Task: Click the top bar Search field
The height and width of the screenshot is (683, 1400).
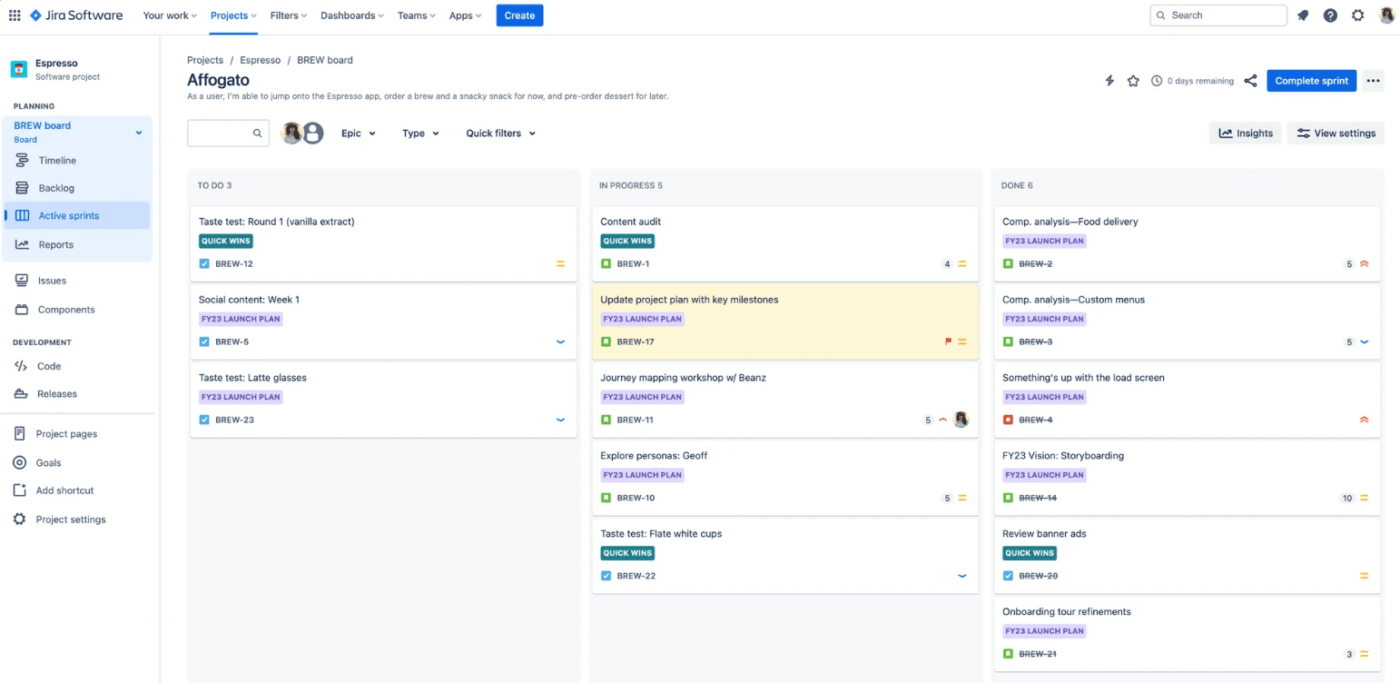Action: (x=1219, y=15)
